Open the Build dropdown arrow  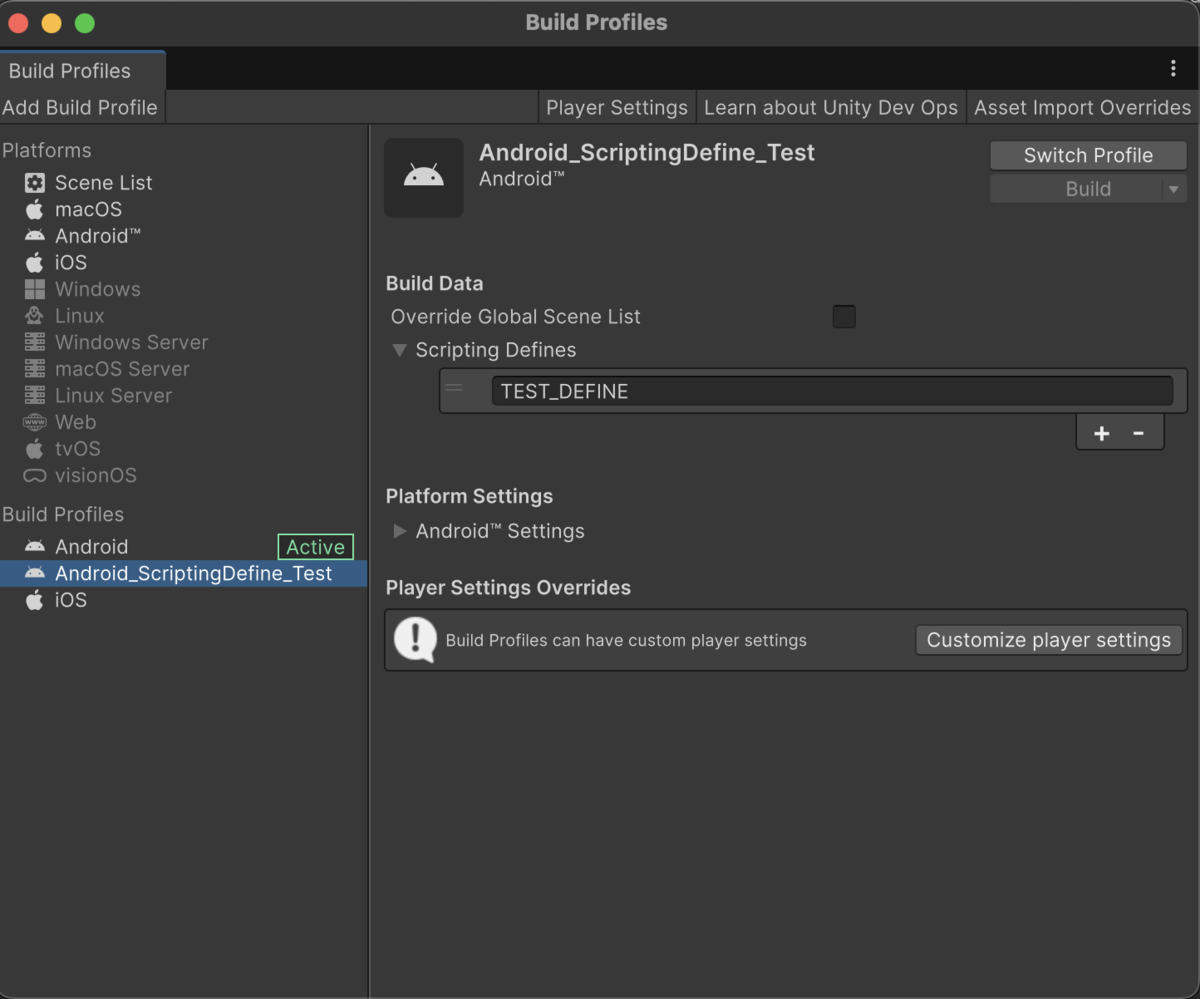[x=1173, y=189]
